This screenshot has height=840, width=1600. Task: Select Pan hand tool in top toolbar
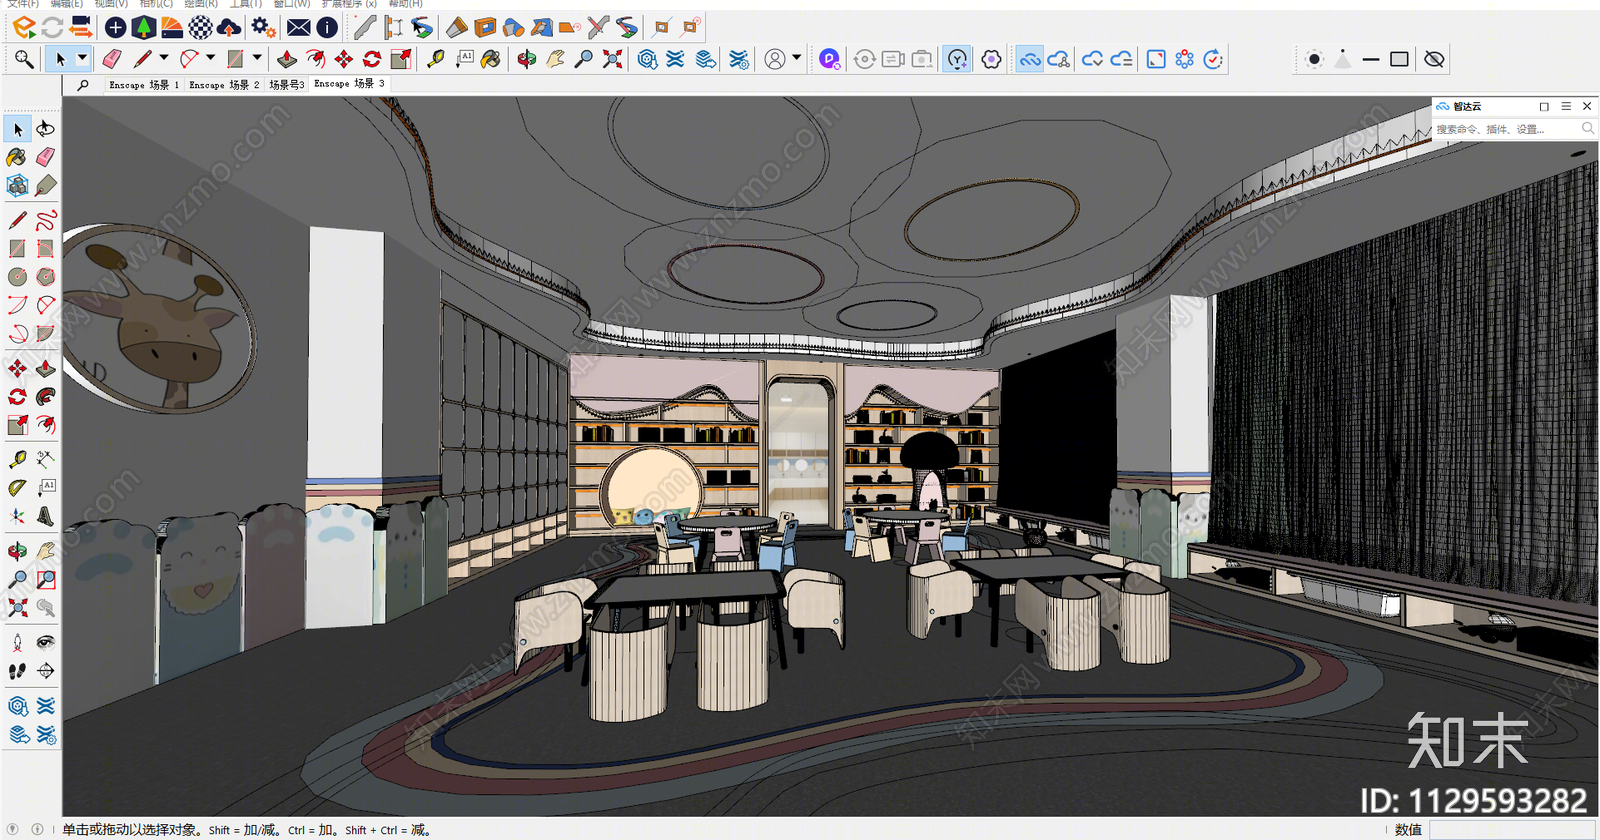[555, 59]
